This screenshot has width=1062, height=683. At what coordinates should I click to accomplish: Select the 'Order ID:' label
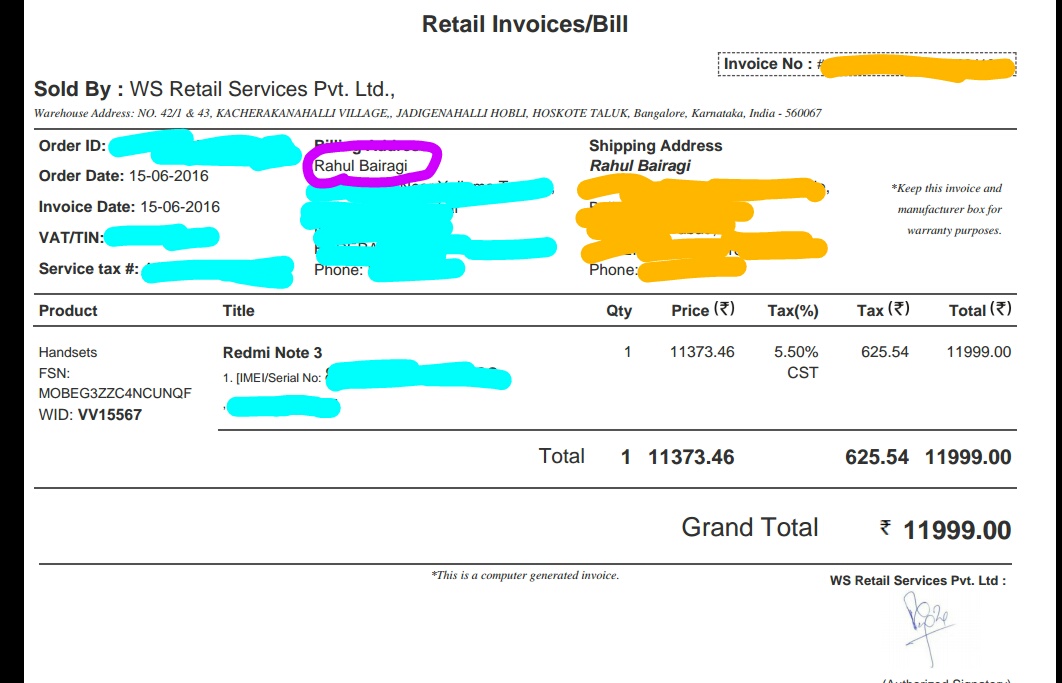(x=72, y=146)
